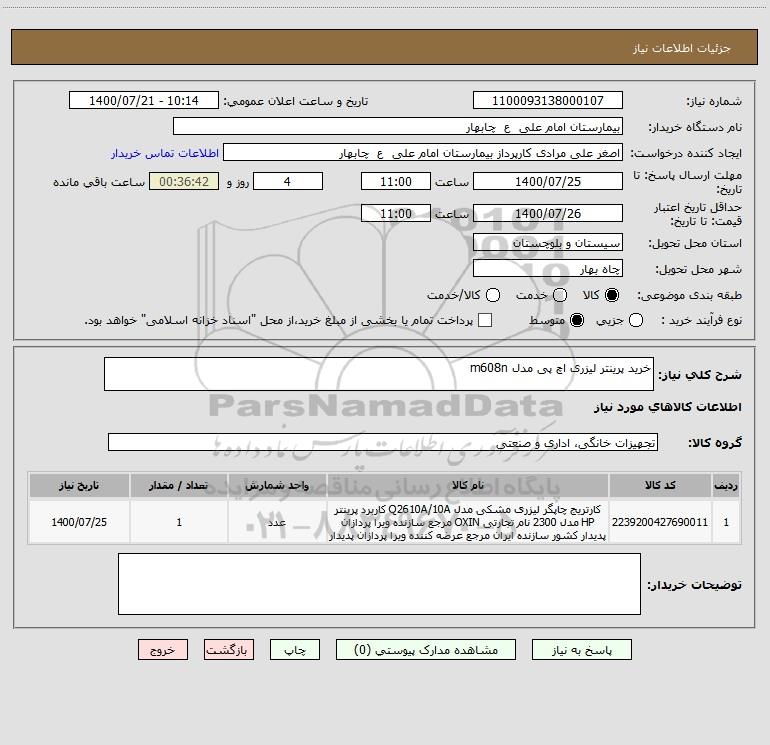Choose the جزیی purchase type radio

point(635,320)
